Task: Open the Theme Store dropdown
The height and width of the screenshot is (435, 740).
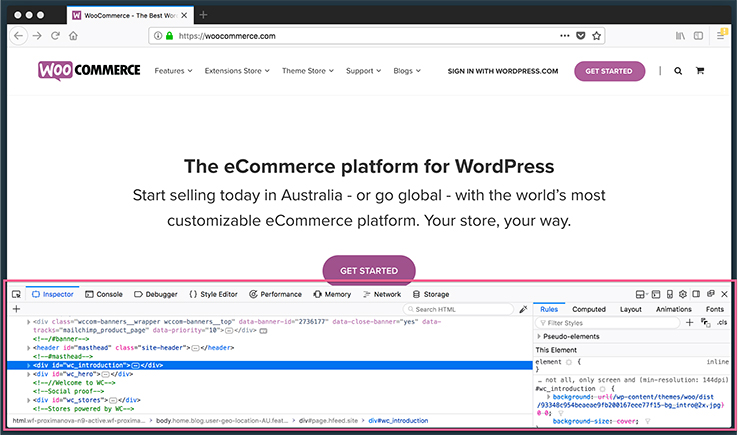Action: point(308,71)
